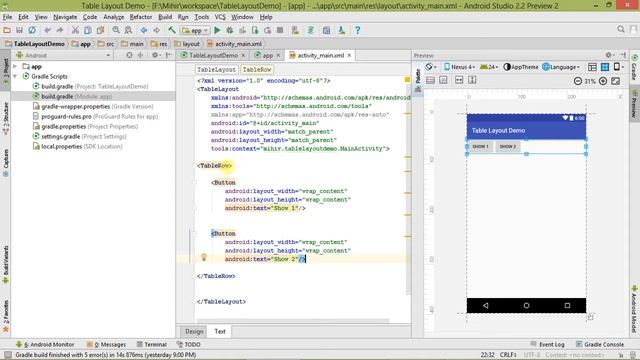This screenshot has height=360, width=640.
Task: Click the Copy toolbar icon
Action: (88, 30)
